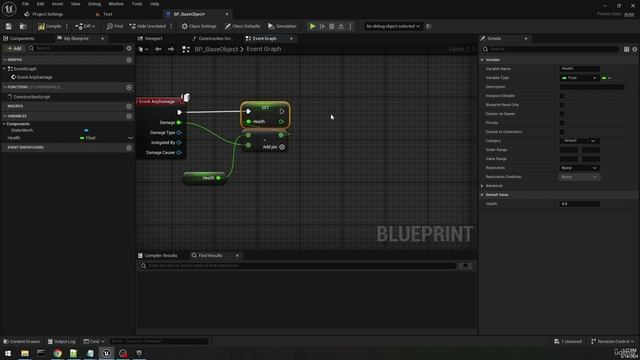Add new function with plus icon
The height and width of the screenshot is (360, 640).
pos(129,87)
